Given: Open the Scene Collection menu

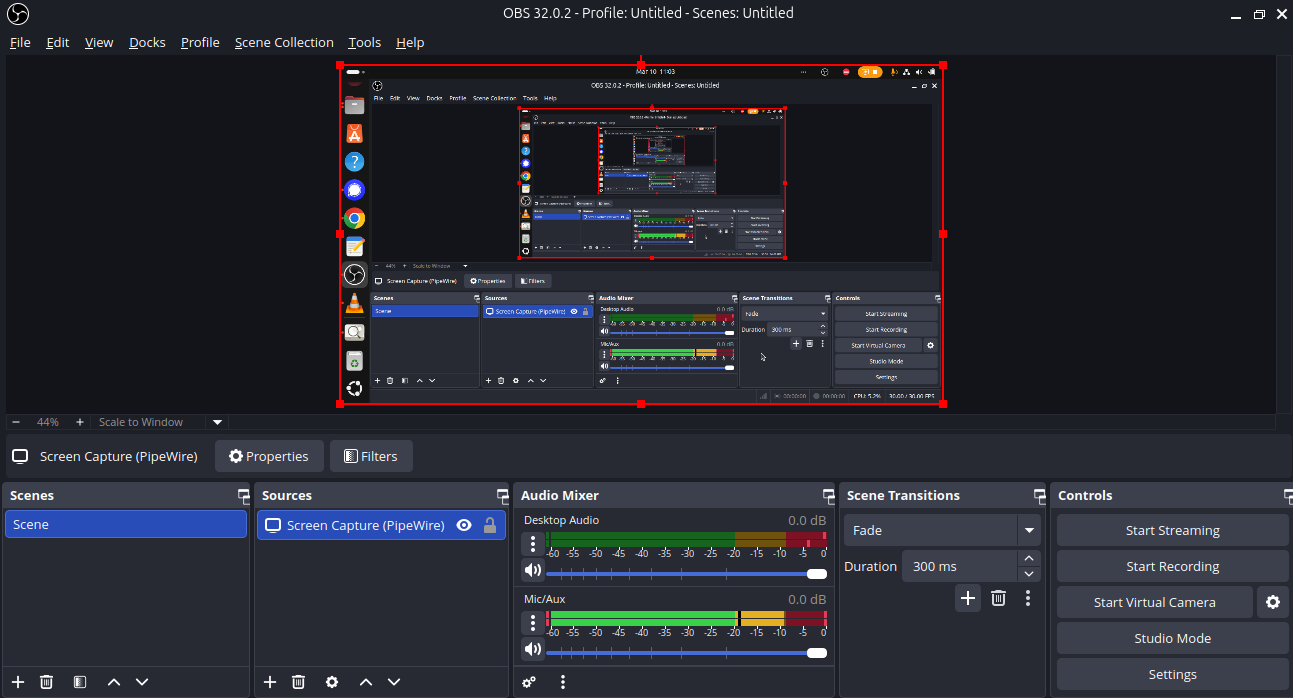Looking at the screenshot, I should point(284,42).
